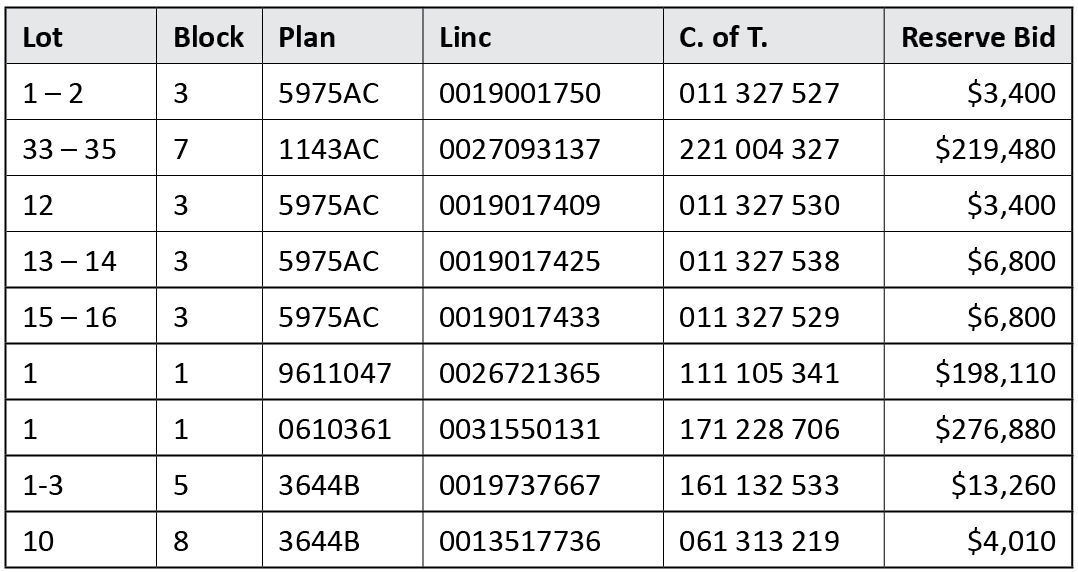The image size is (1078, 572).
Task: Select the Linc column header
Action: point(465,37)
